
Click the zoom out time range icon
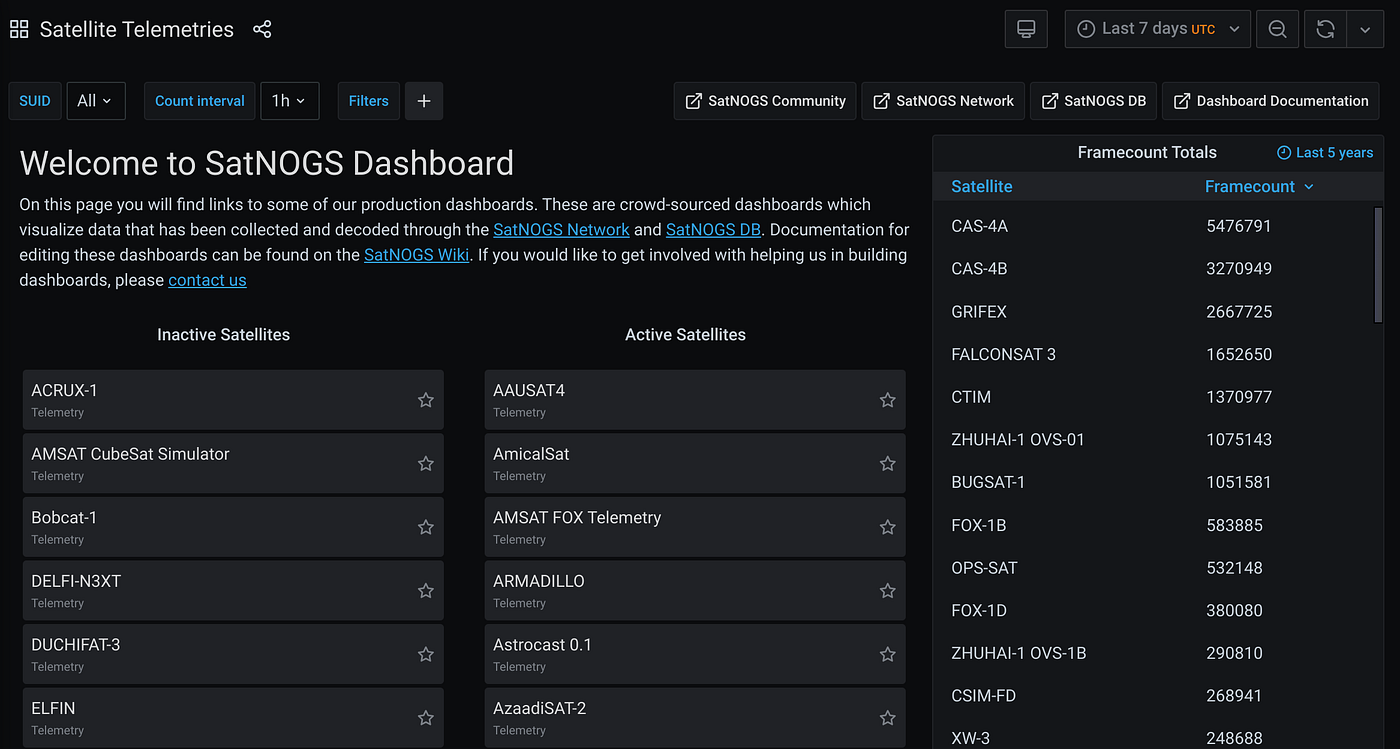1277,29
